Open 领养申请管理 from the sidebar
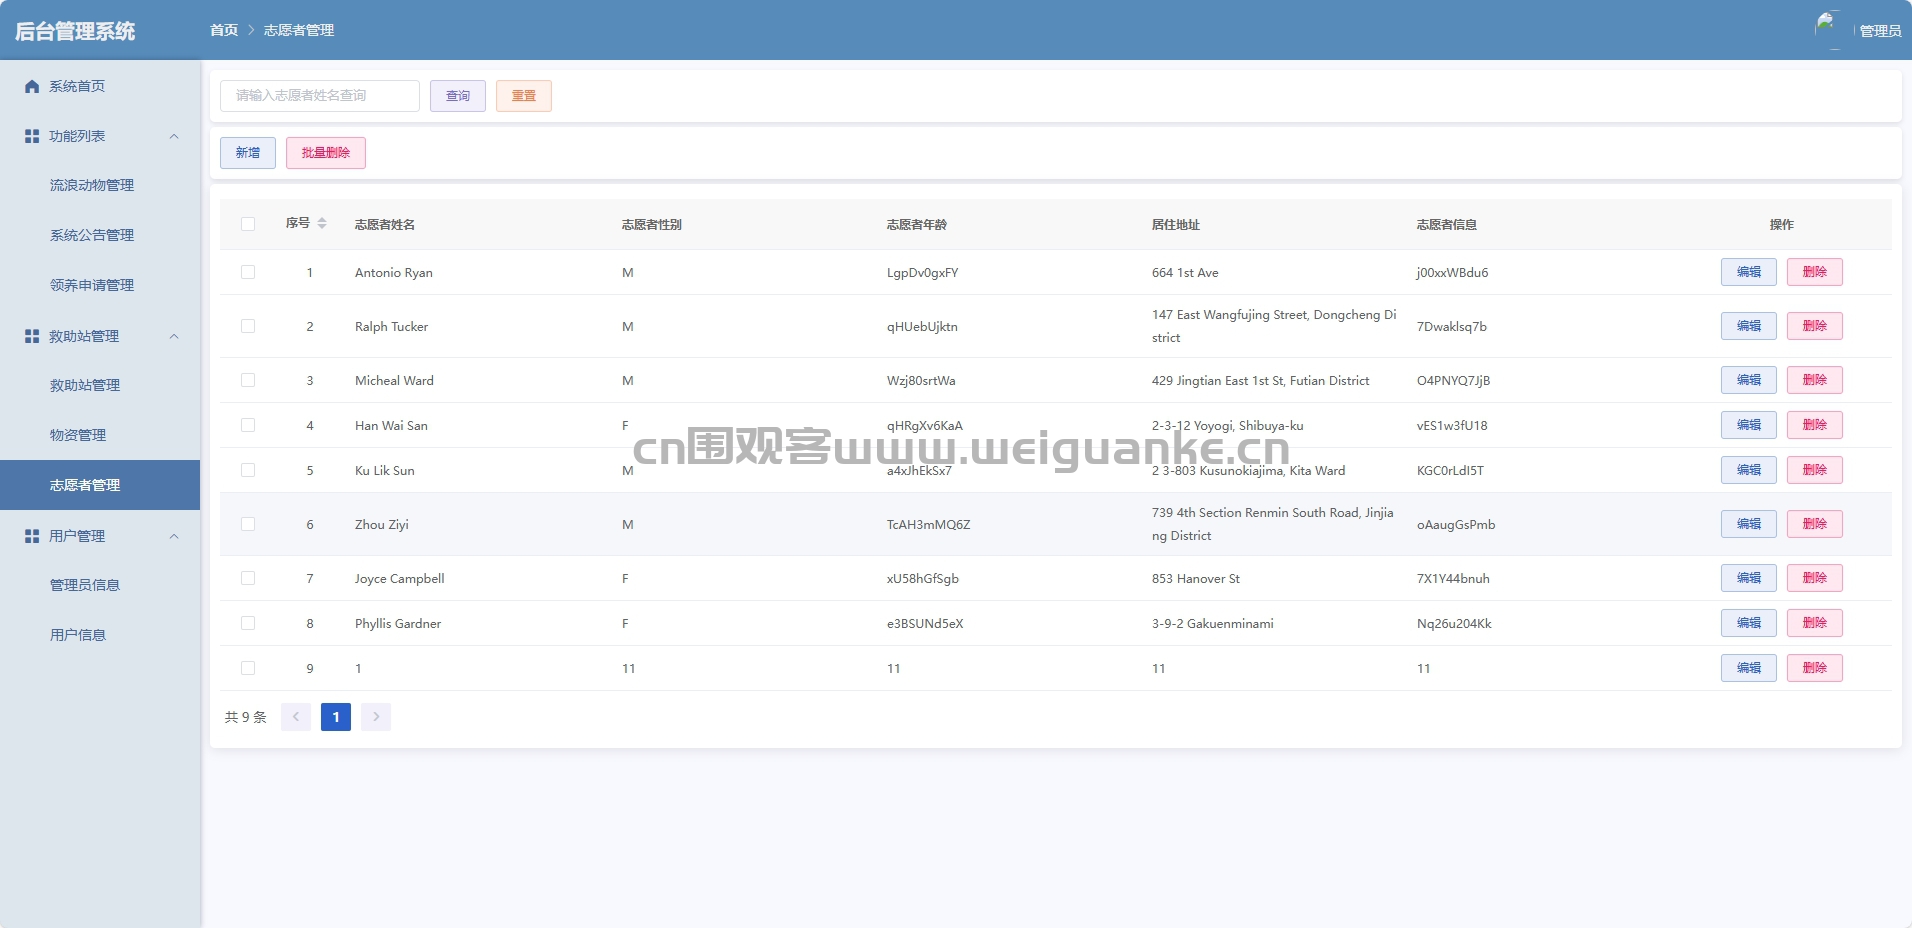1912x928 pixels. pyautogui.click(x=92, y=285)
